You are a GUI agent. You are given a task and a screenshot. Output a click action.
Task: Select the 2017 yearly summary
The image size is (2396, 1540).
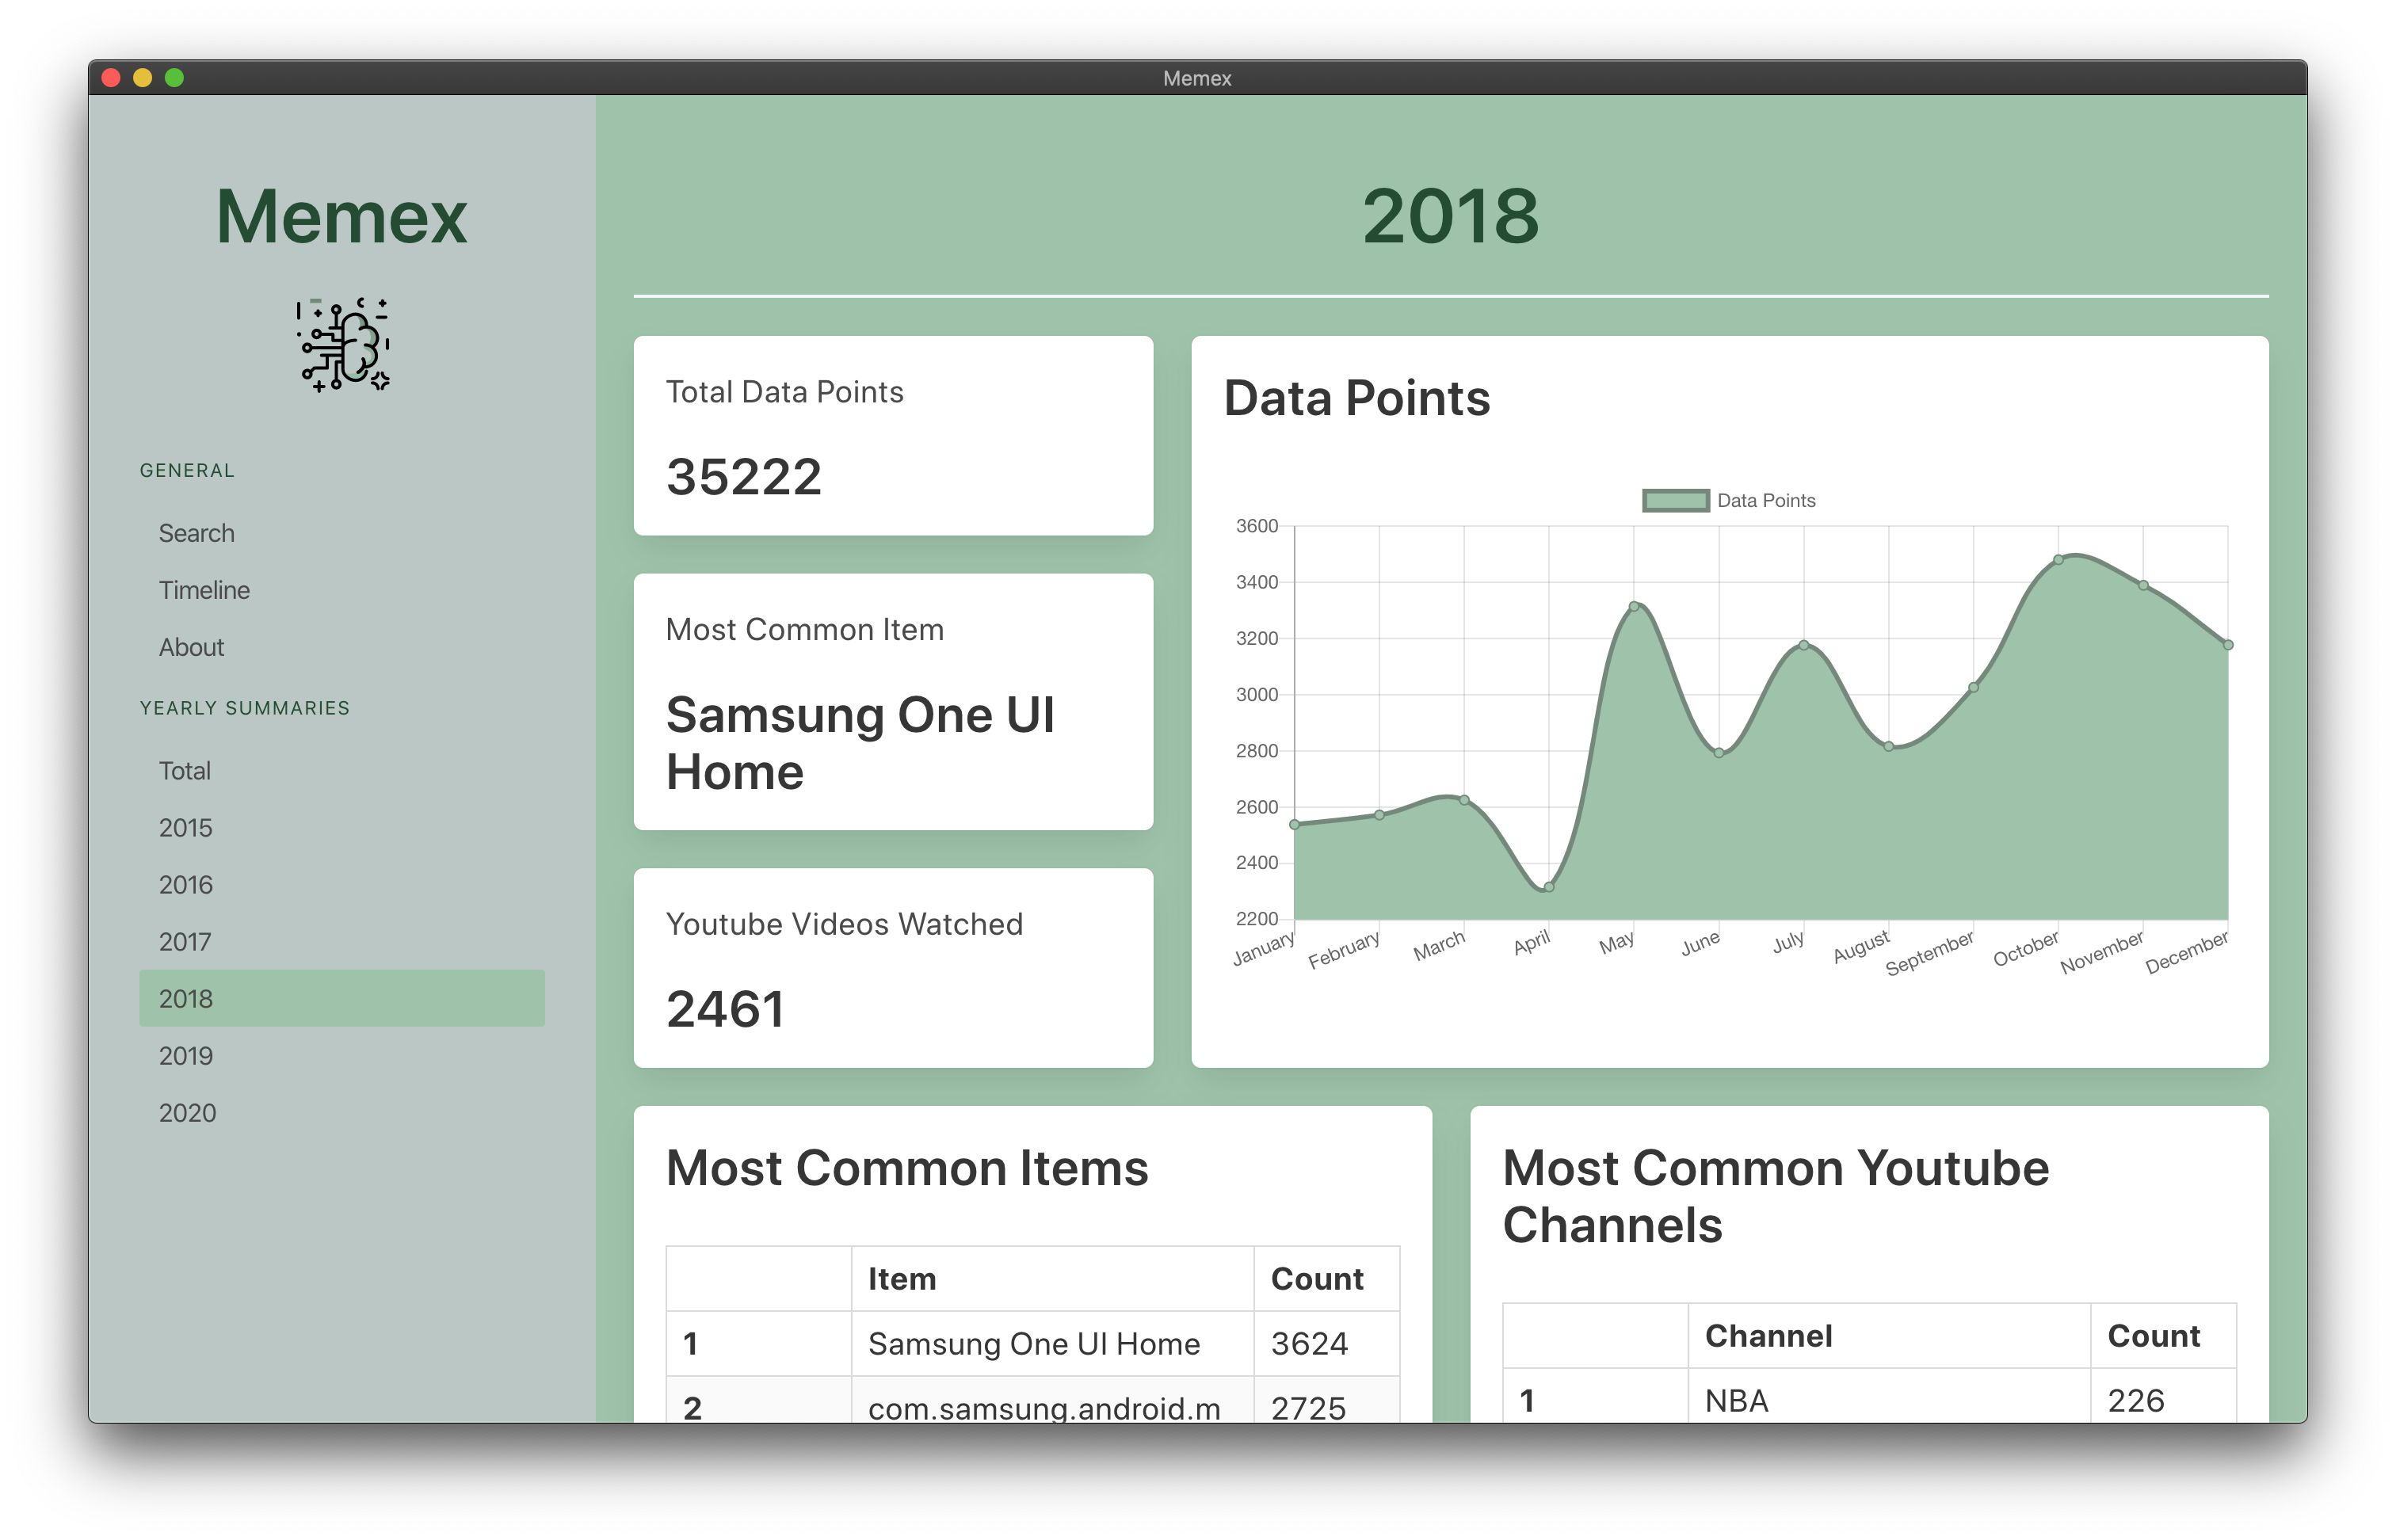[187, 940]
